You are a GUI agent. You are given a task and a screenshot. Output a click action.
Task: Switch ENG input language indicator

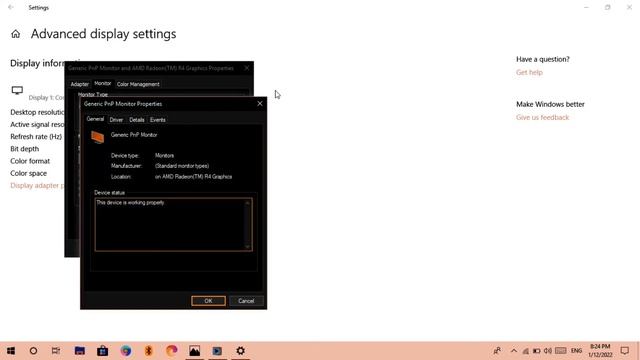[x=576, y=351]
